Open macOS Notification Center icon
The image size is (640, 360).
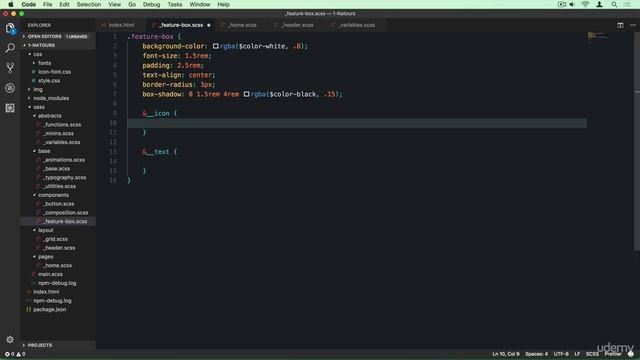click(627, 4)
